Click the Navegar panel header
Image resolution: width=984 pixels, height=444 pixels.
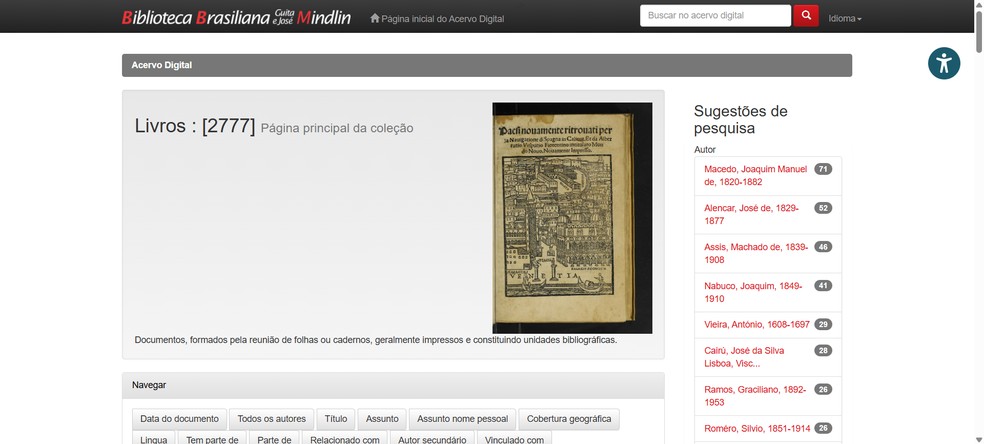[393, 386]
